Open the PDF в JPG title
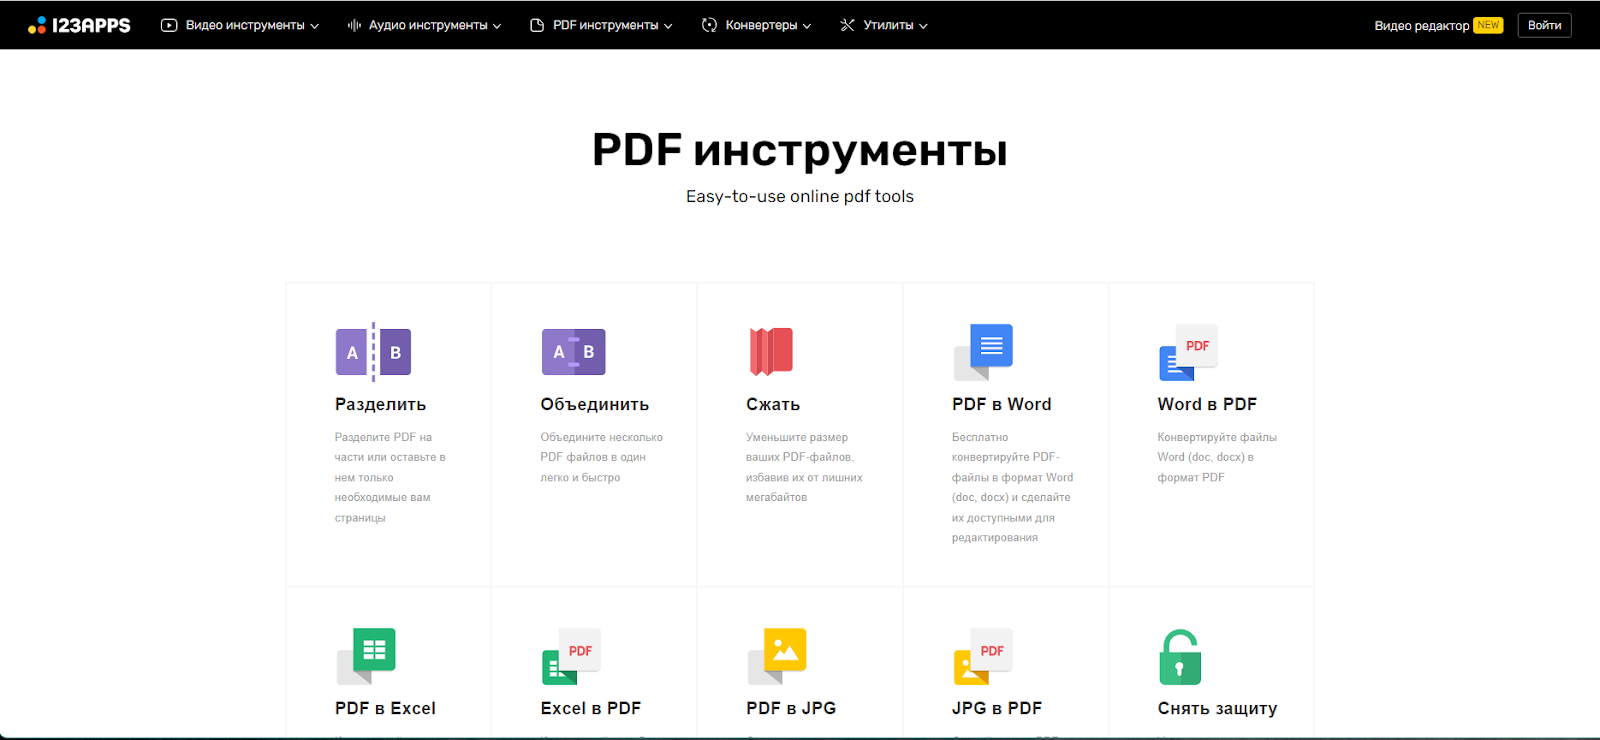This screenshot has height=740, width=1600. pos(791,708)
